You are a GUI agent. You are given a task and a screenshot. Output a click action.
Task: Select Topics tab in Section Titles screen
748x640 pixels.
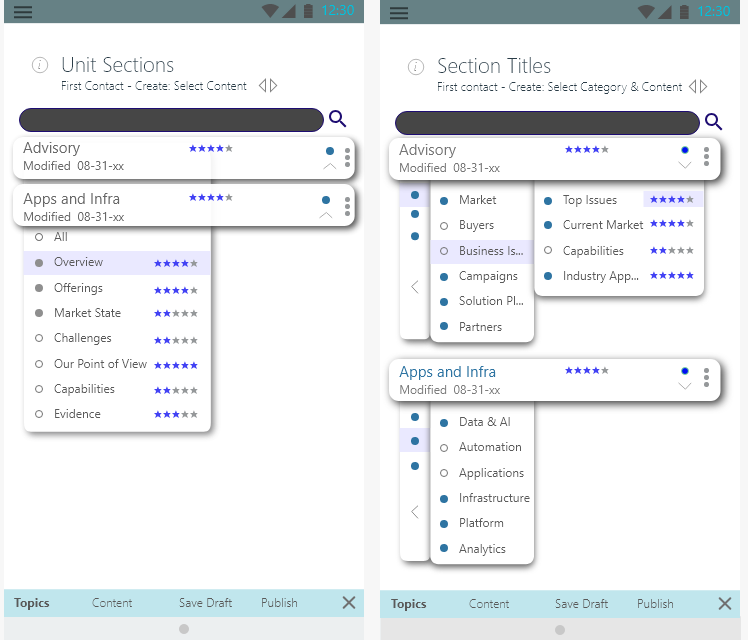[408, 603]
